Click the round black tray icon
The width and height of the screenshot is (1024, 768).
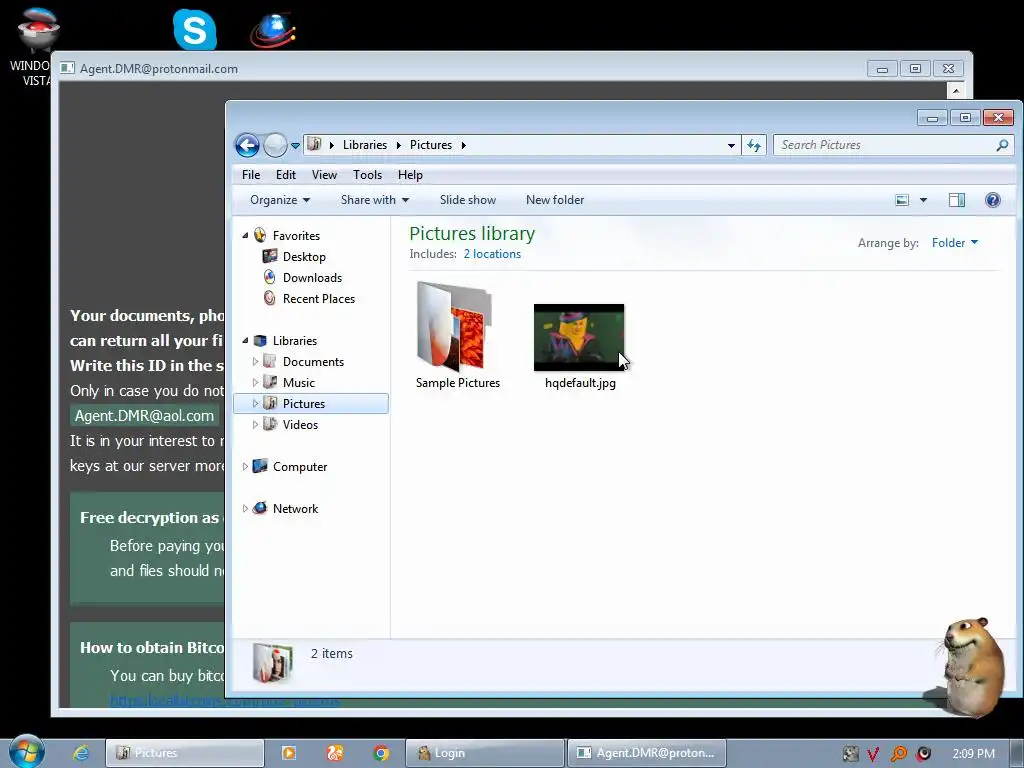click(x=923, y=754)
